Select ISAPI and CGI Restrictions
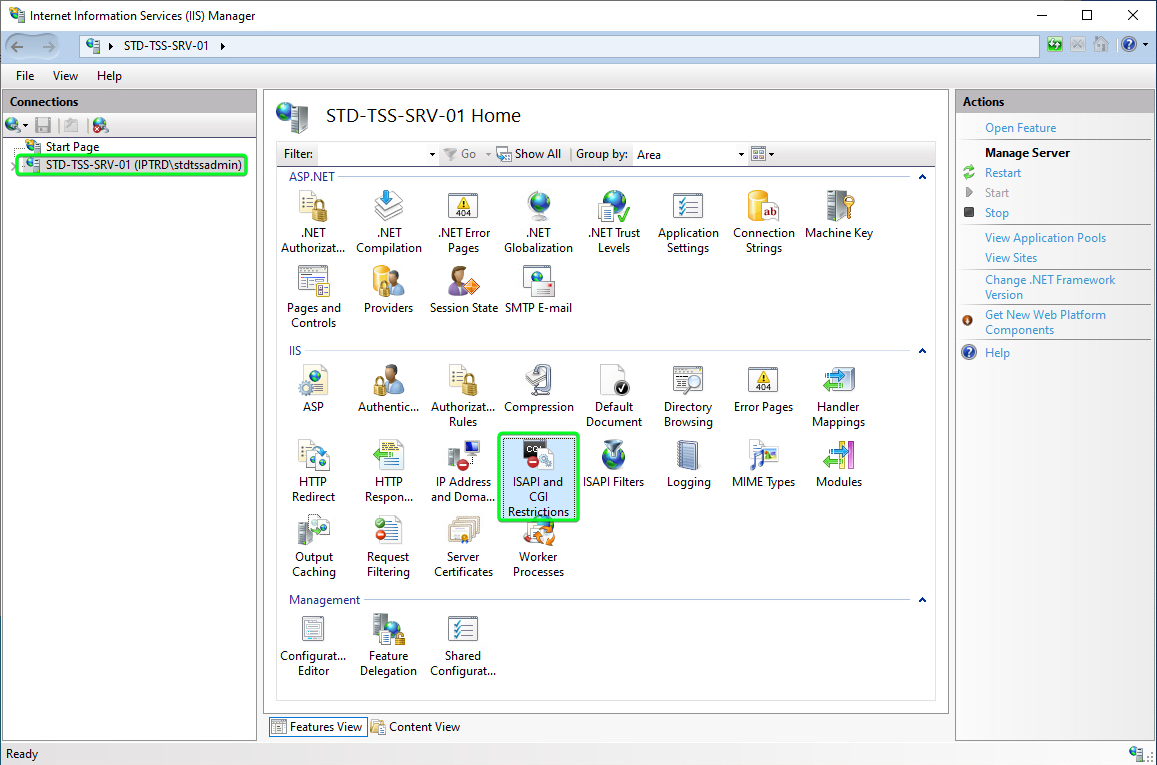Screen dimensions: 1157x765 (539, 477)
